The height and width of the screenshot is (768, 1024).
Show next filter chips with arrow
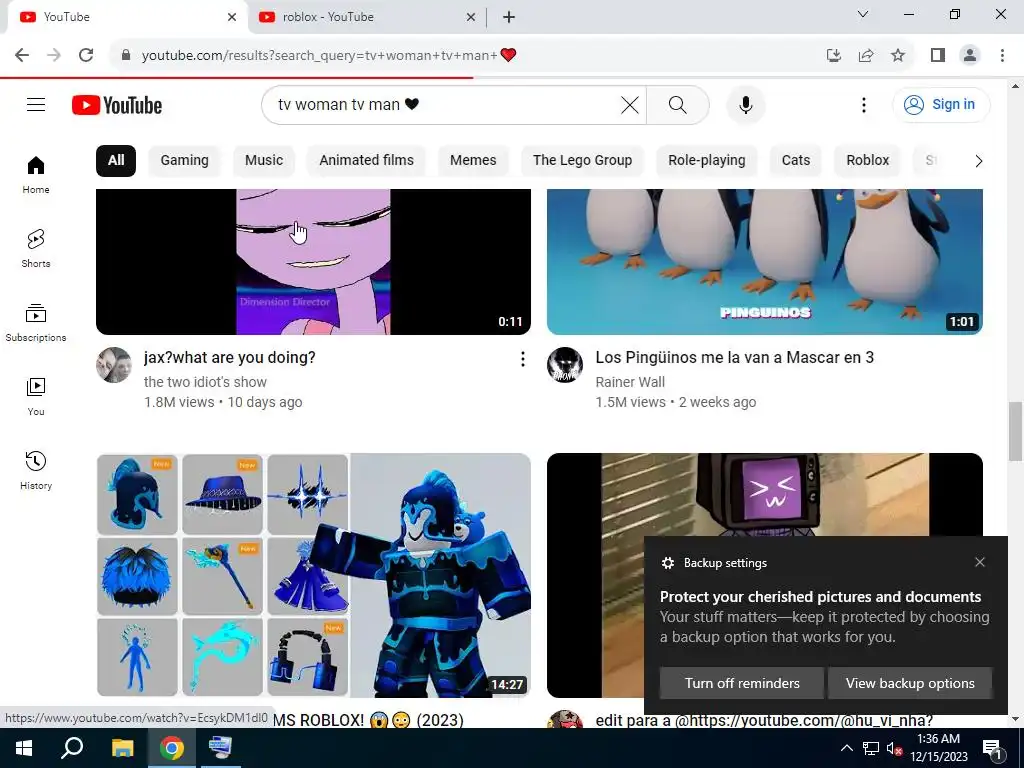tap(978, 161)
